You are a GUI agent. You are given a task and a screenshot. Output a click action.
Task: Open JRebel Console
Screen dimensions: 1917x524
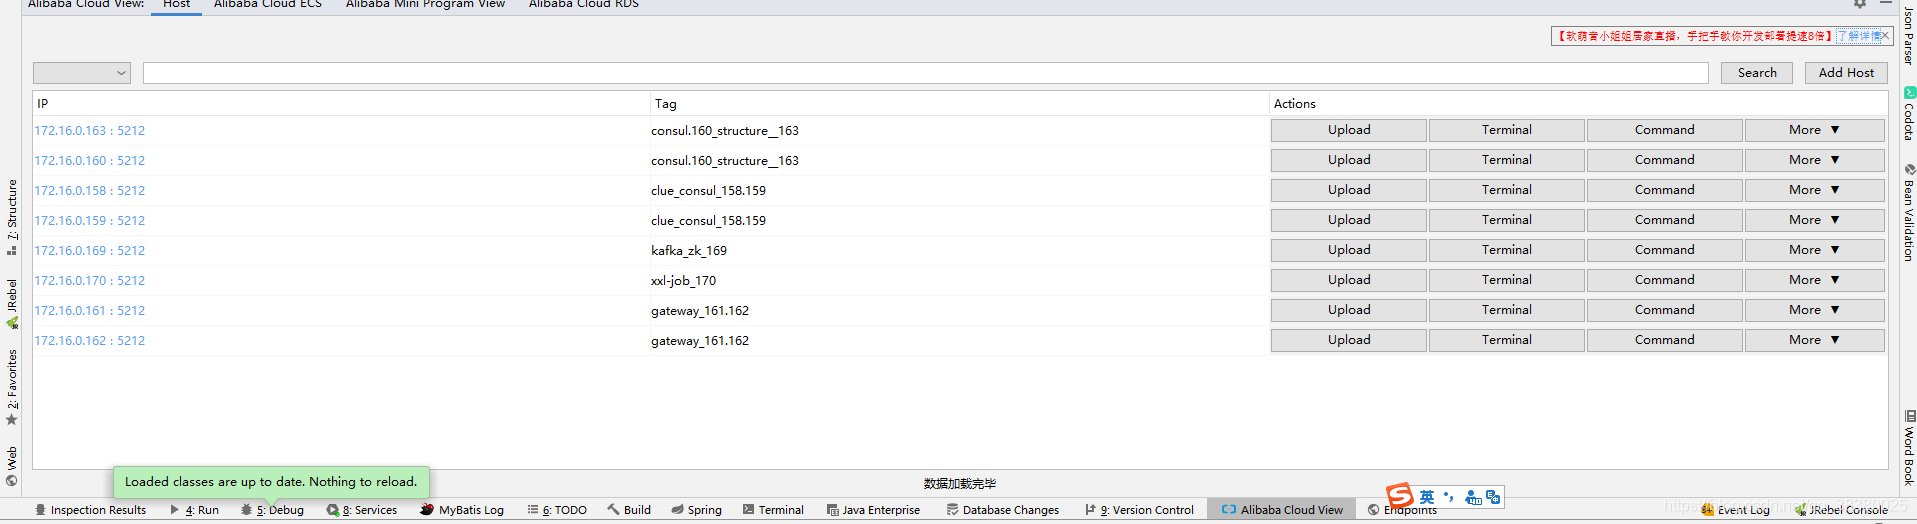click(x=1841, y=510)
